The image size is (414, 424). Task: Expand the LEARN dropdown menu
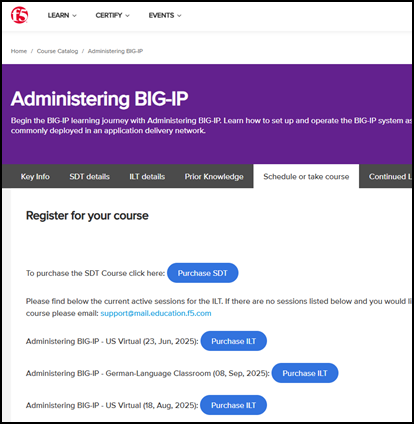pos(62,15)
